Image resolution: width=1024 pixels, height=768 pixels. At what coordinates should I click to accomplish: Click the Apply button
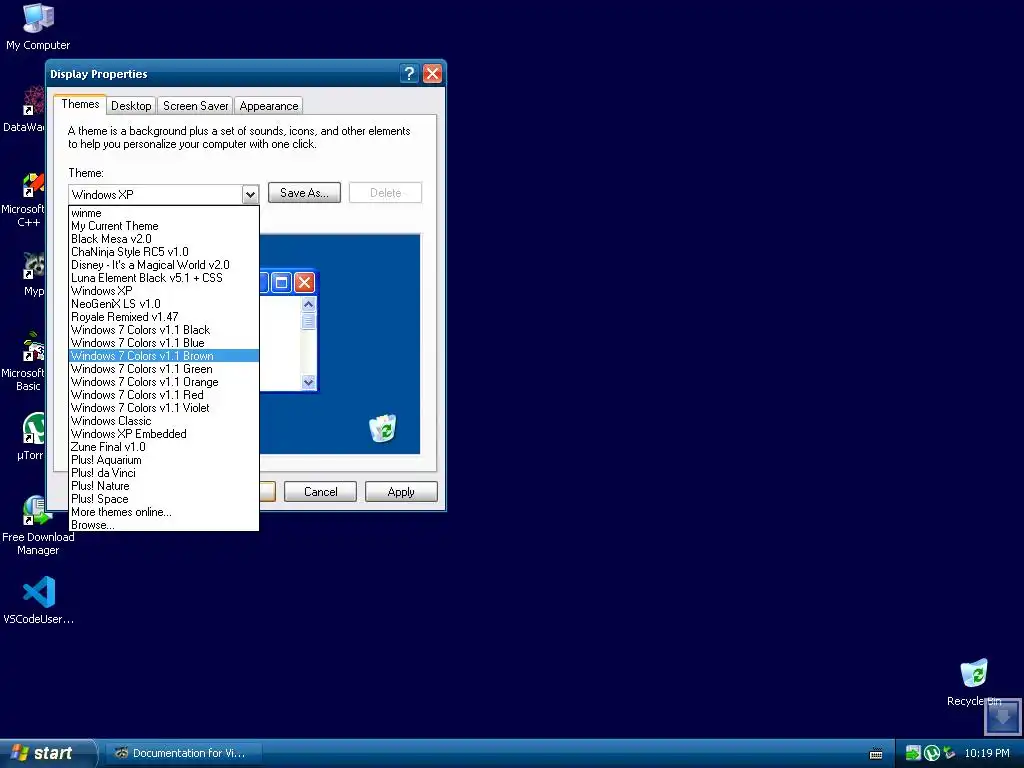click(x=401, y=492)
